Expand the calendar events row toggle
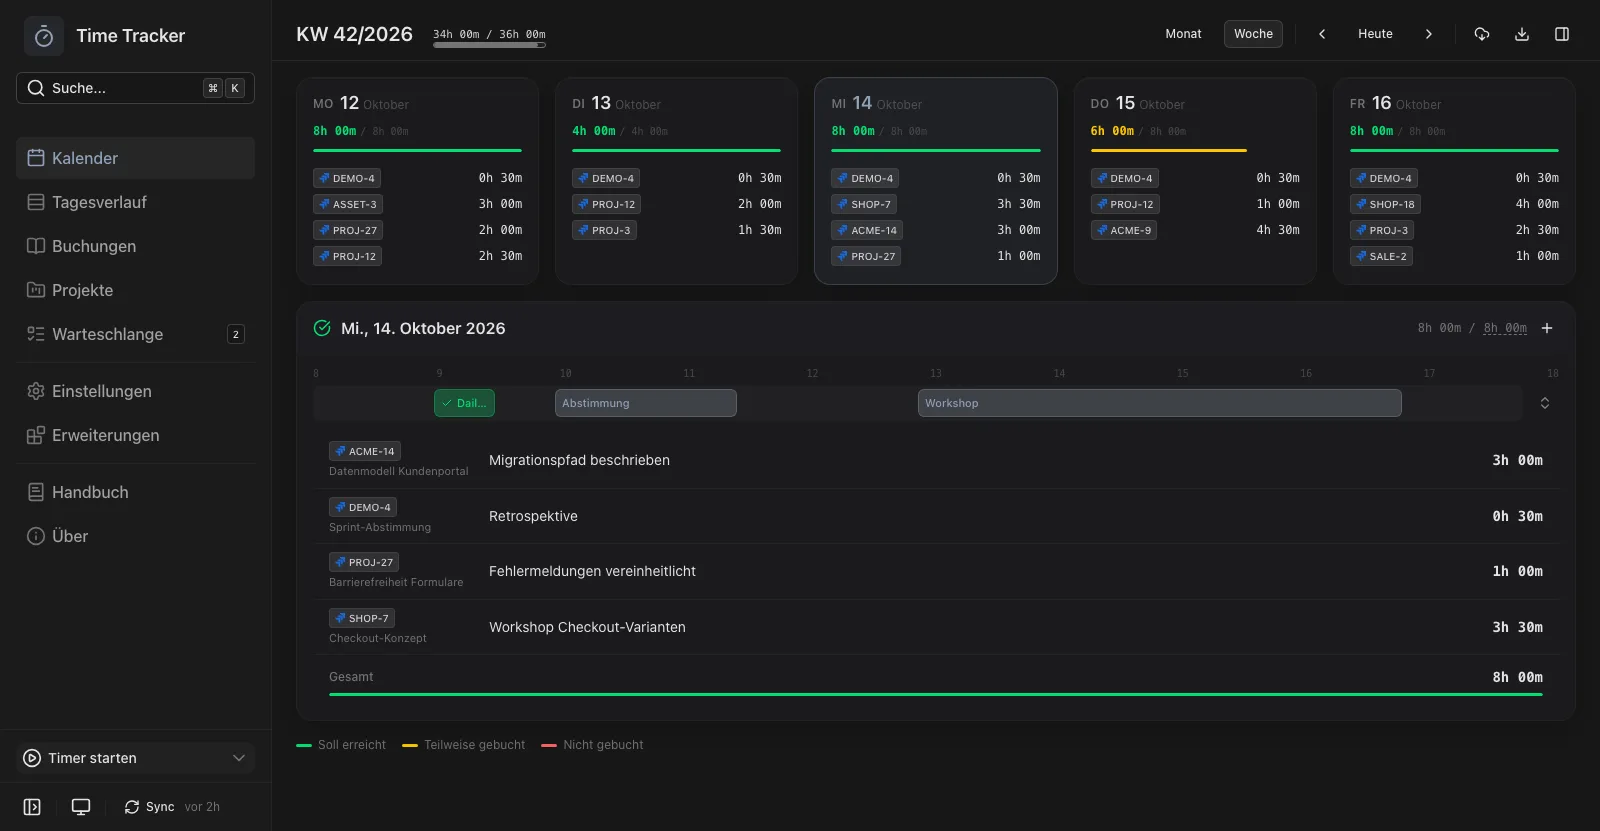This screenshot has height=831, width=1600. [1545, 403]
